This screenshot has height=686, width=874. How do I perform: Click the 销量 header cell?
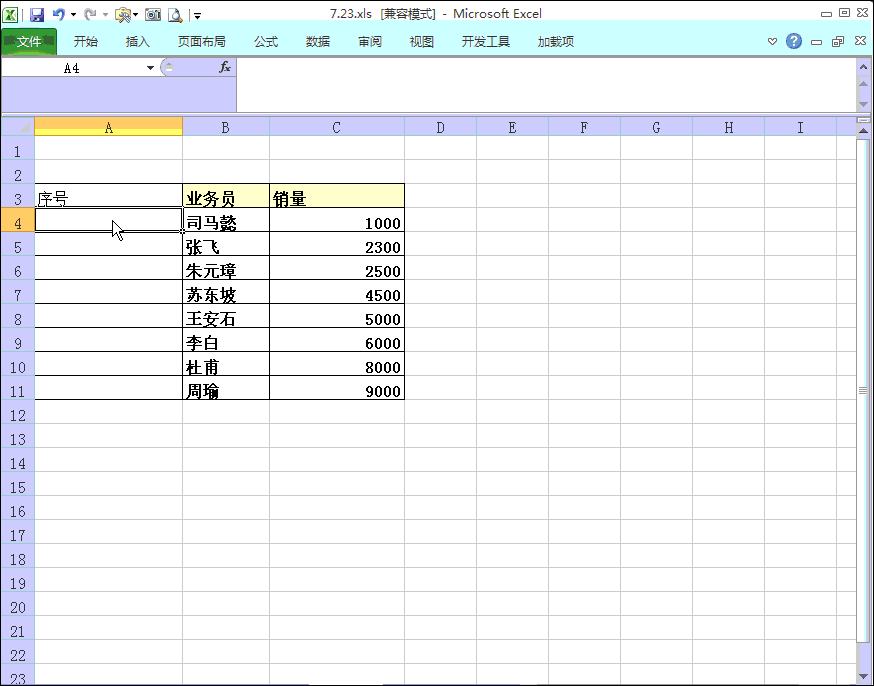tap(337, 196)
